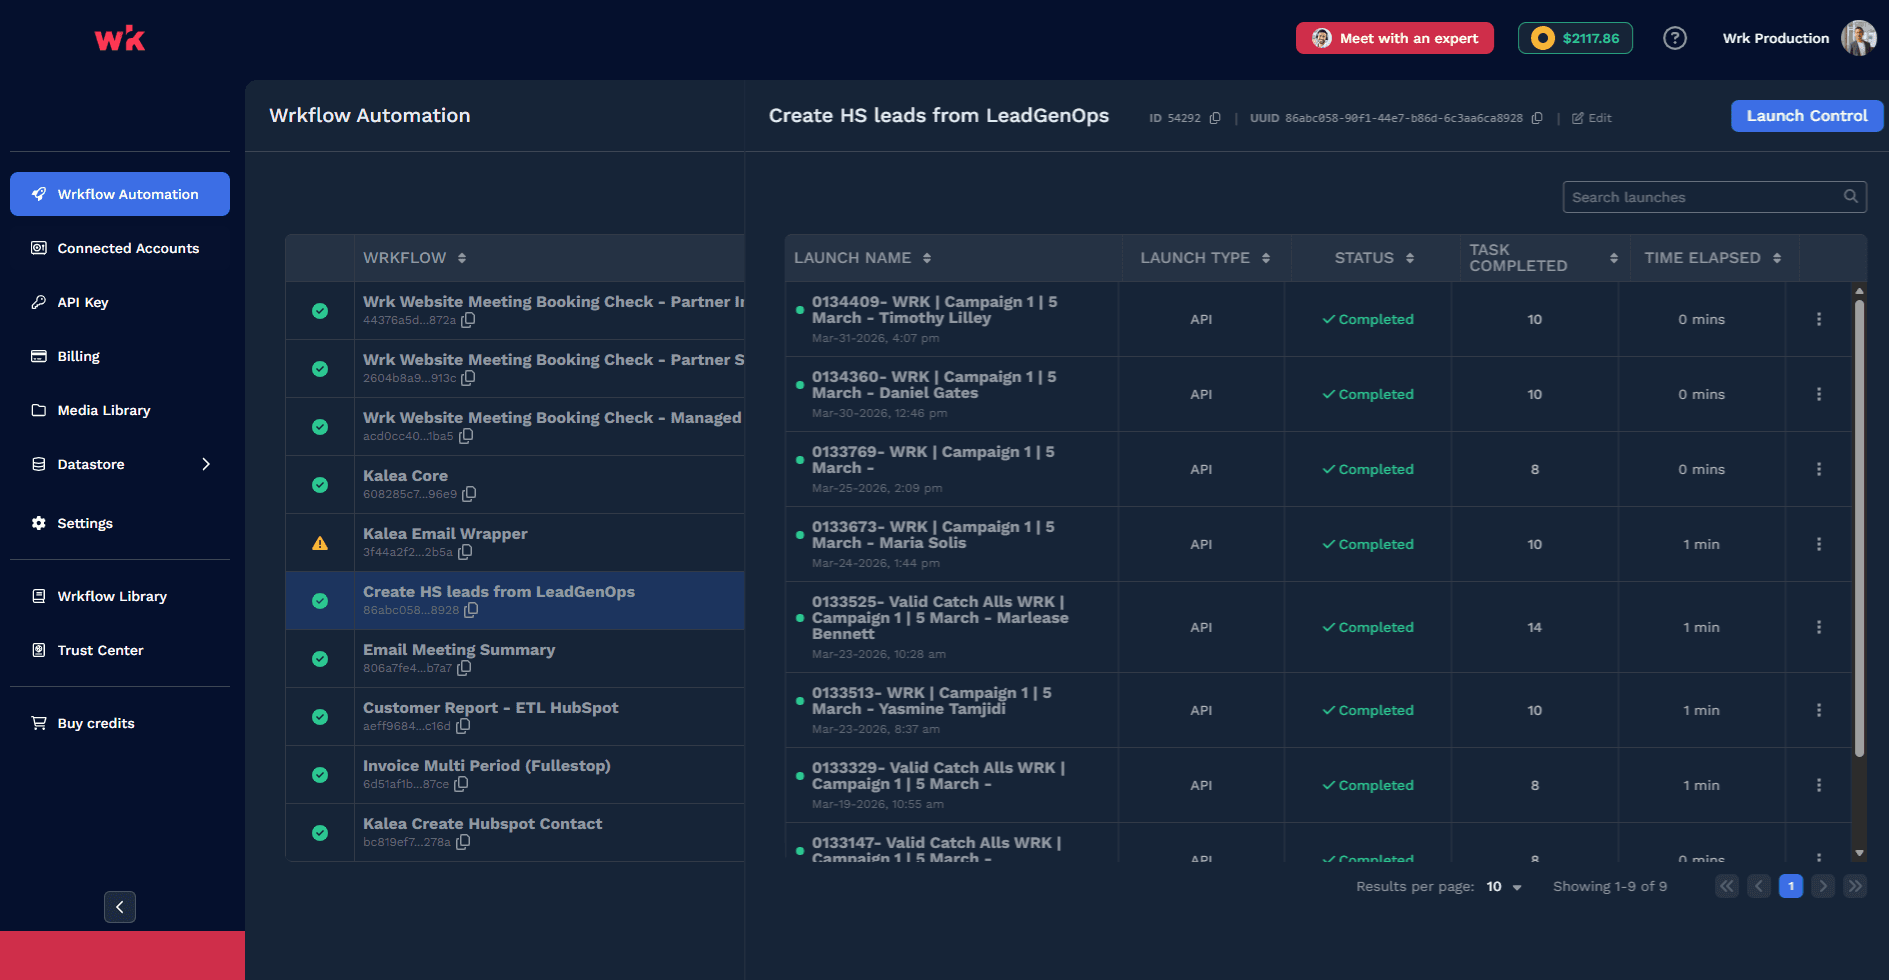Select Kalea Create Hubspot Contact wrkflow
Screen dimensions: 1889x980
pyautogui.click(x=515, y=833)
